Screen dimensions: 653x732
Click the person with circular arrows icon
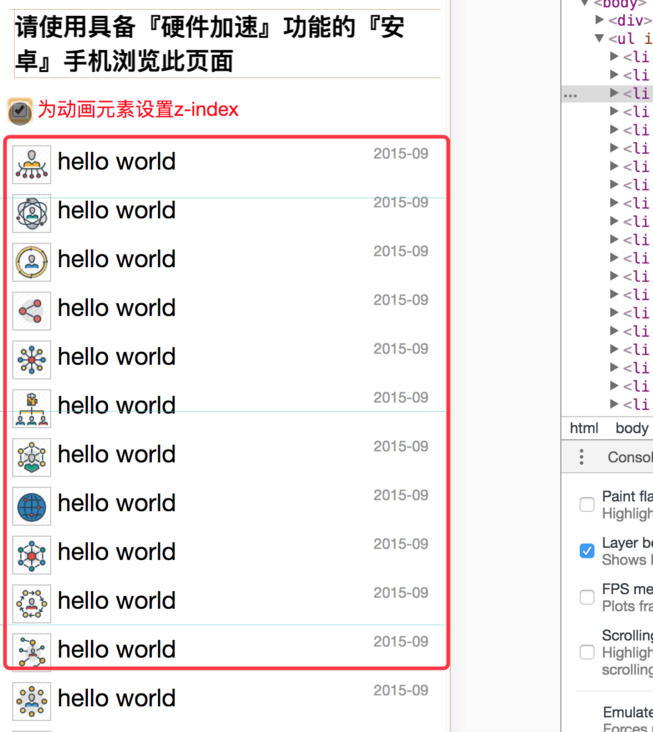31,604
